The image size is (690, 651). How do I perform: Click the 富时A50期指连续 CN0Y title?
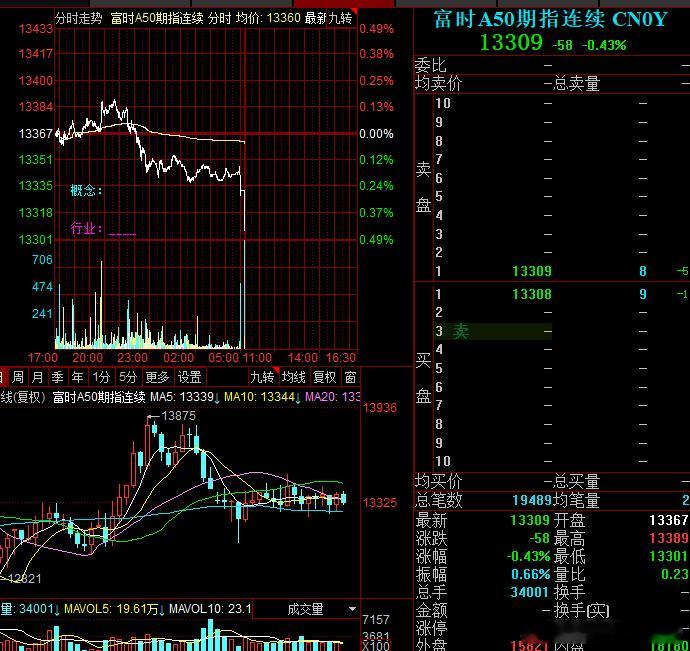coord(551,19)
